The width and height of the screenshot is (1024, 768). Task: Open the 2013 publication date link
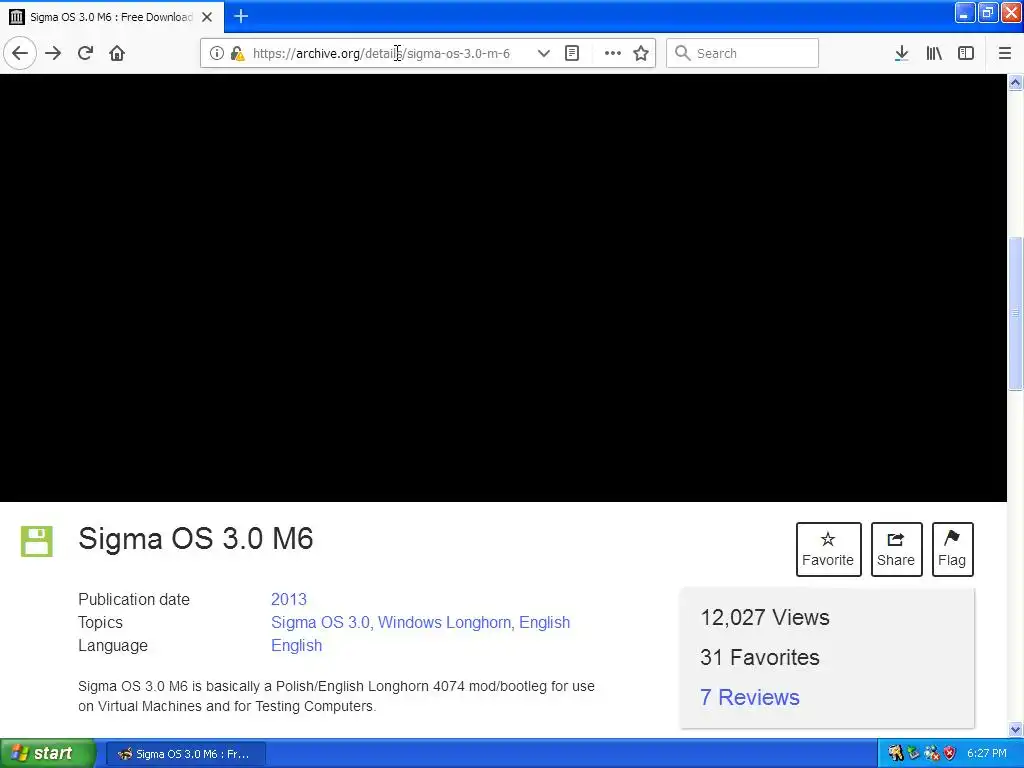pyautogui.click(x=289, y=600)
